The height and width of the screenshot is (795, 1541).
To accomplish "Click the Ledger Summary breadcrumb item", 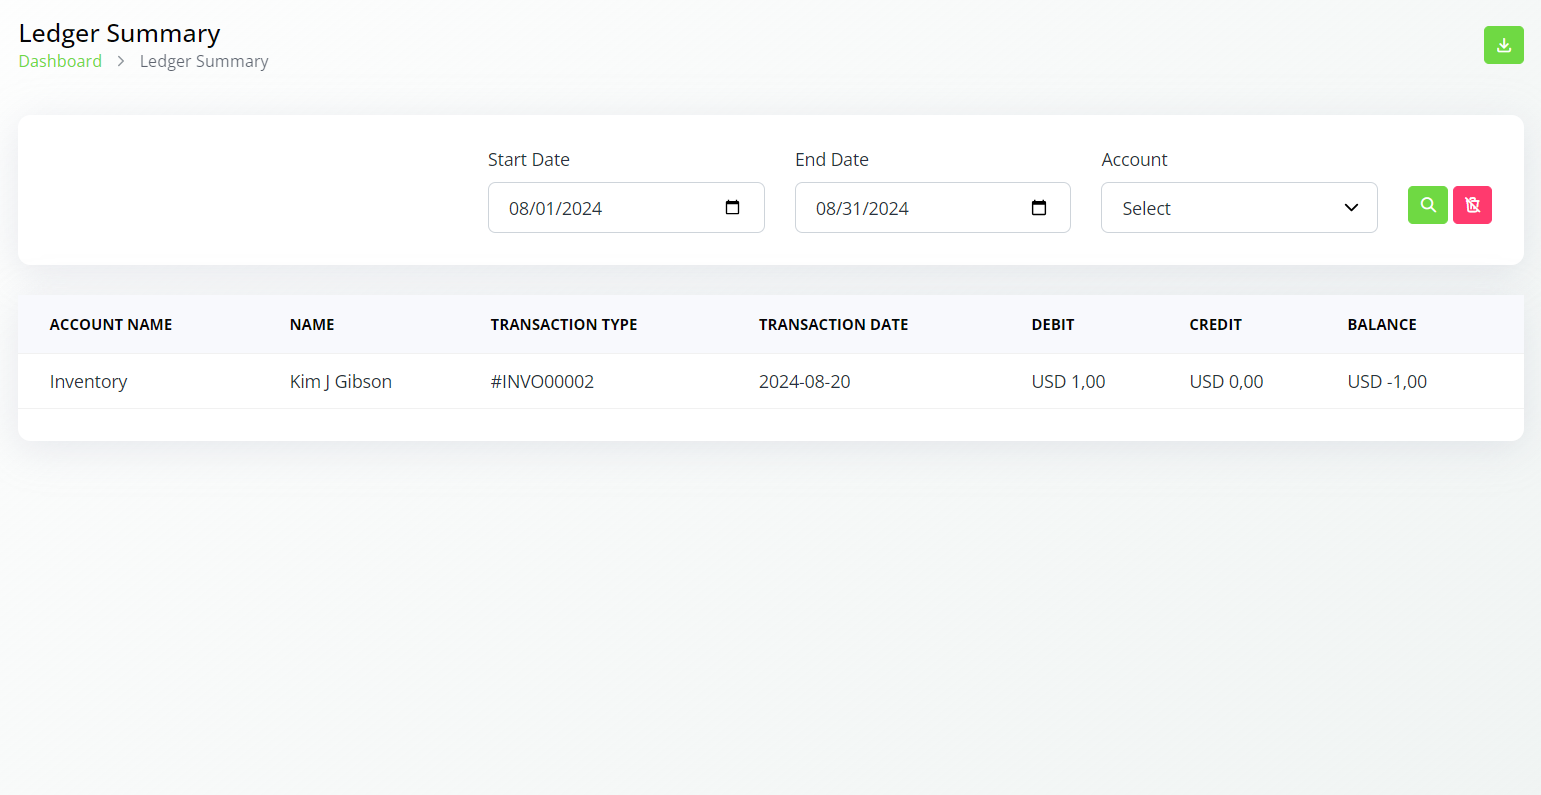I will (204, 61).
